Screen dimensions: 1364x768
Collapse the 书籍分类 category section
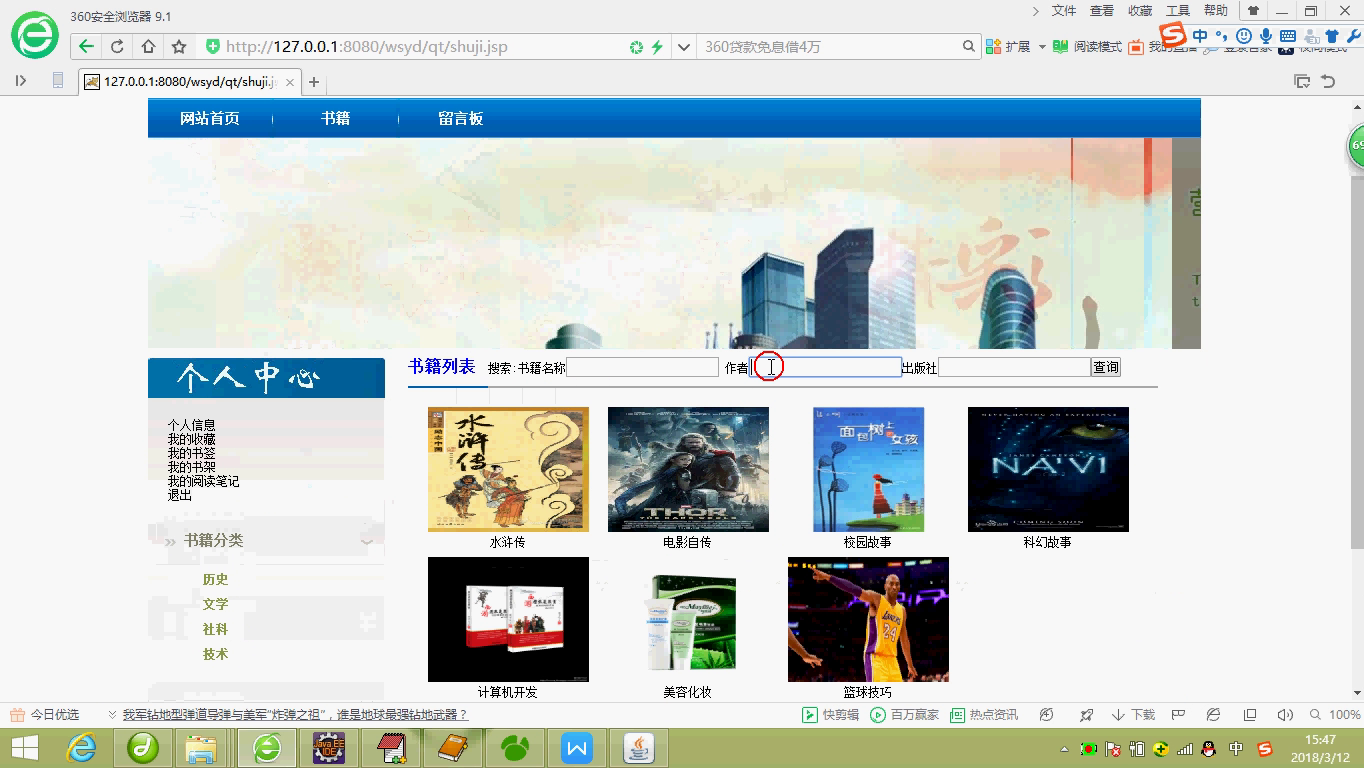tap(367, 541)
